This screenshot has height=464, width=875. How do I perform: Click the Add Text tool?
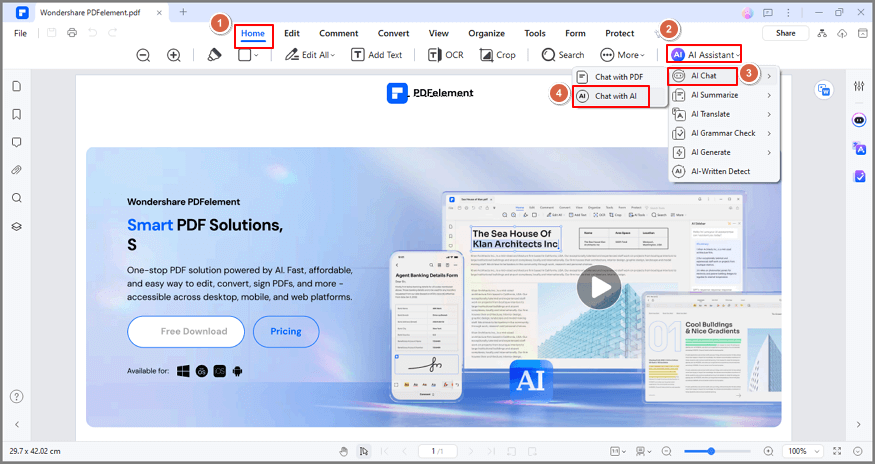click(377, 55)
